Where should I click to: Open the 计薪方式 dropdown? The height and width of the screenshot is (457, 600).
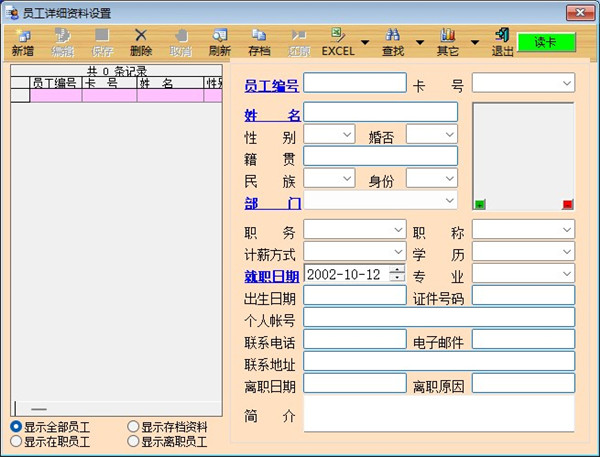pyautogui.click(x=355, y=251)
